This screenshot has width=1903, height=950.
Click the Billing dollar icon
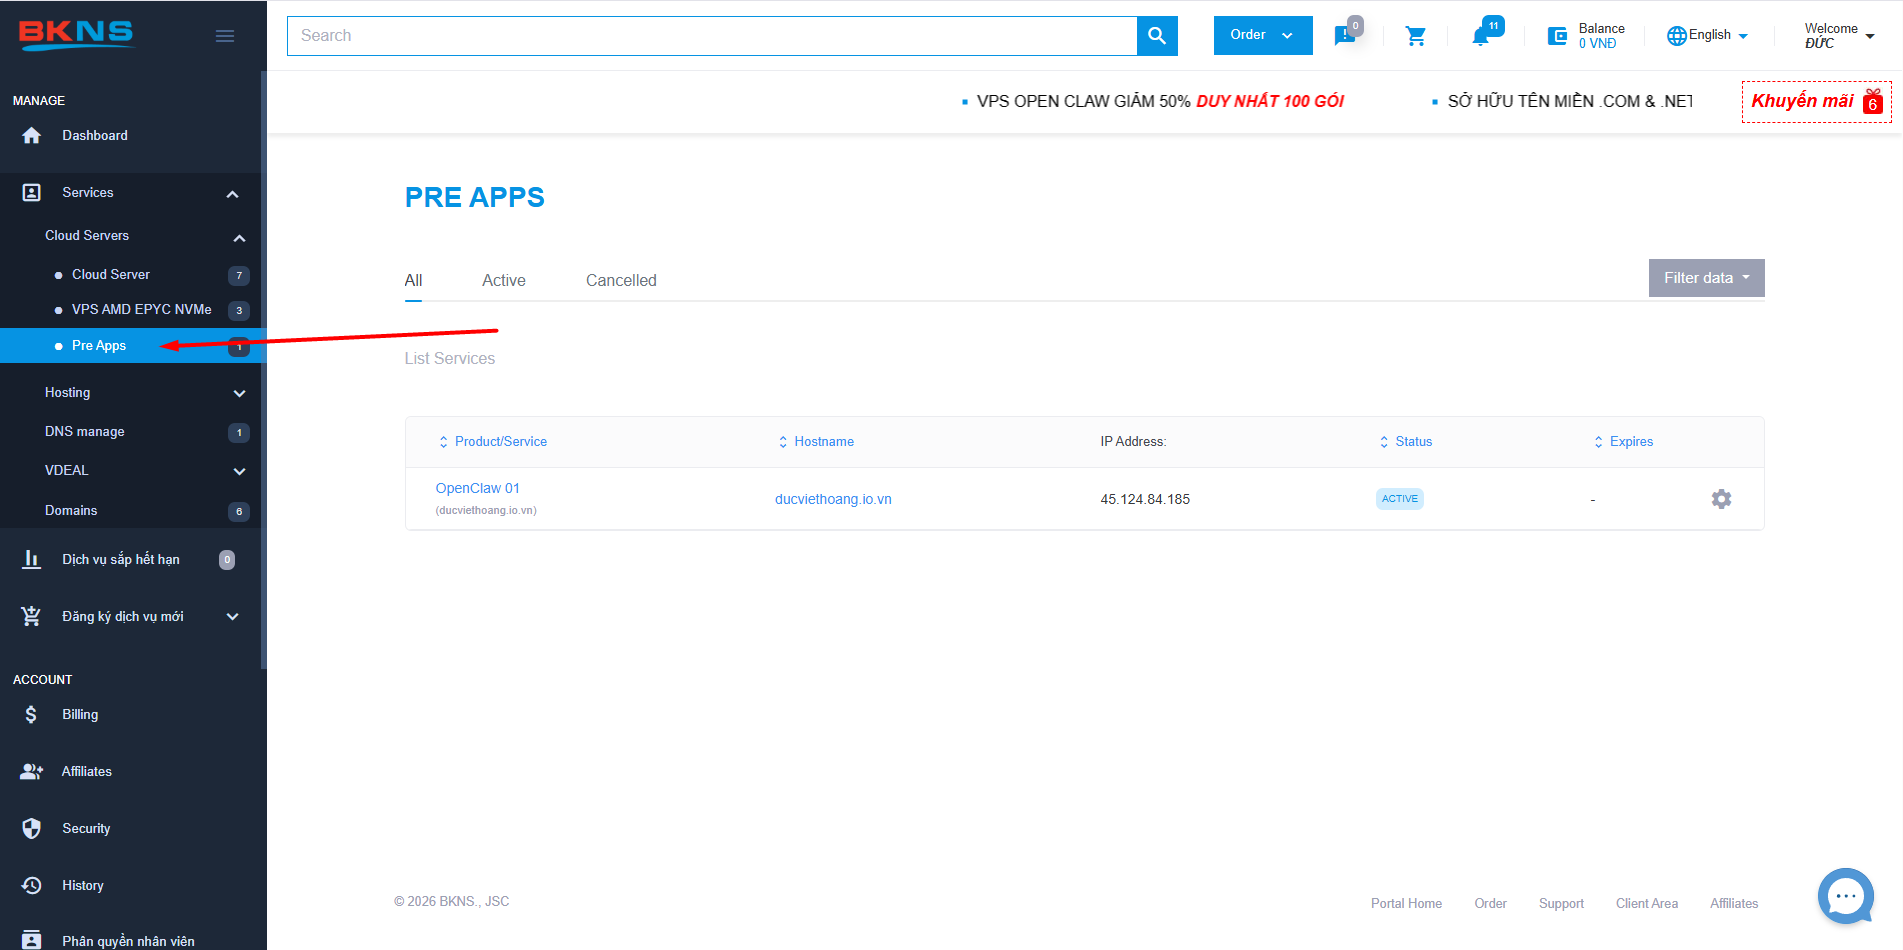click(x=32, y=715)
